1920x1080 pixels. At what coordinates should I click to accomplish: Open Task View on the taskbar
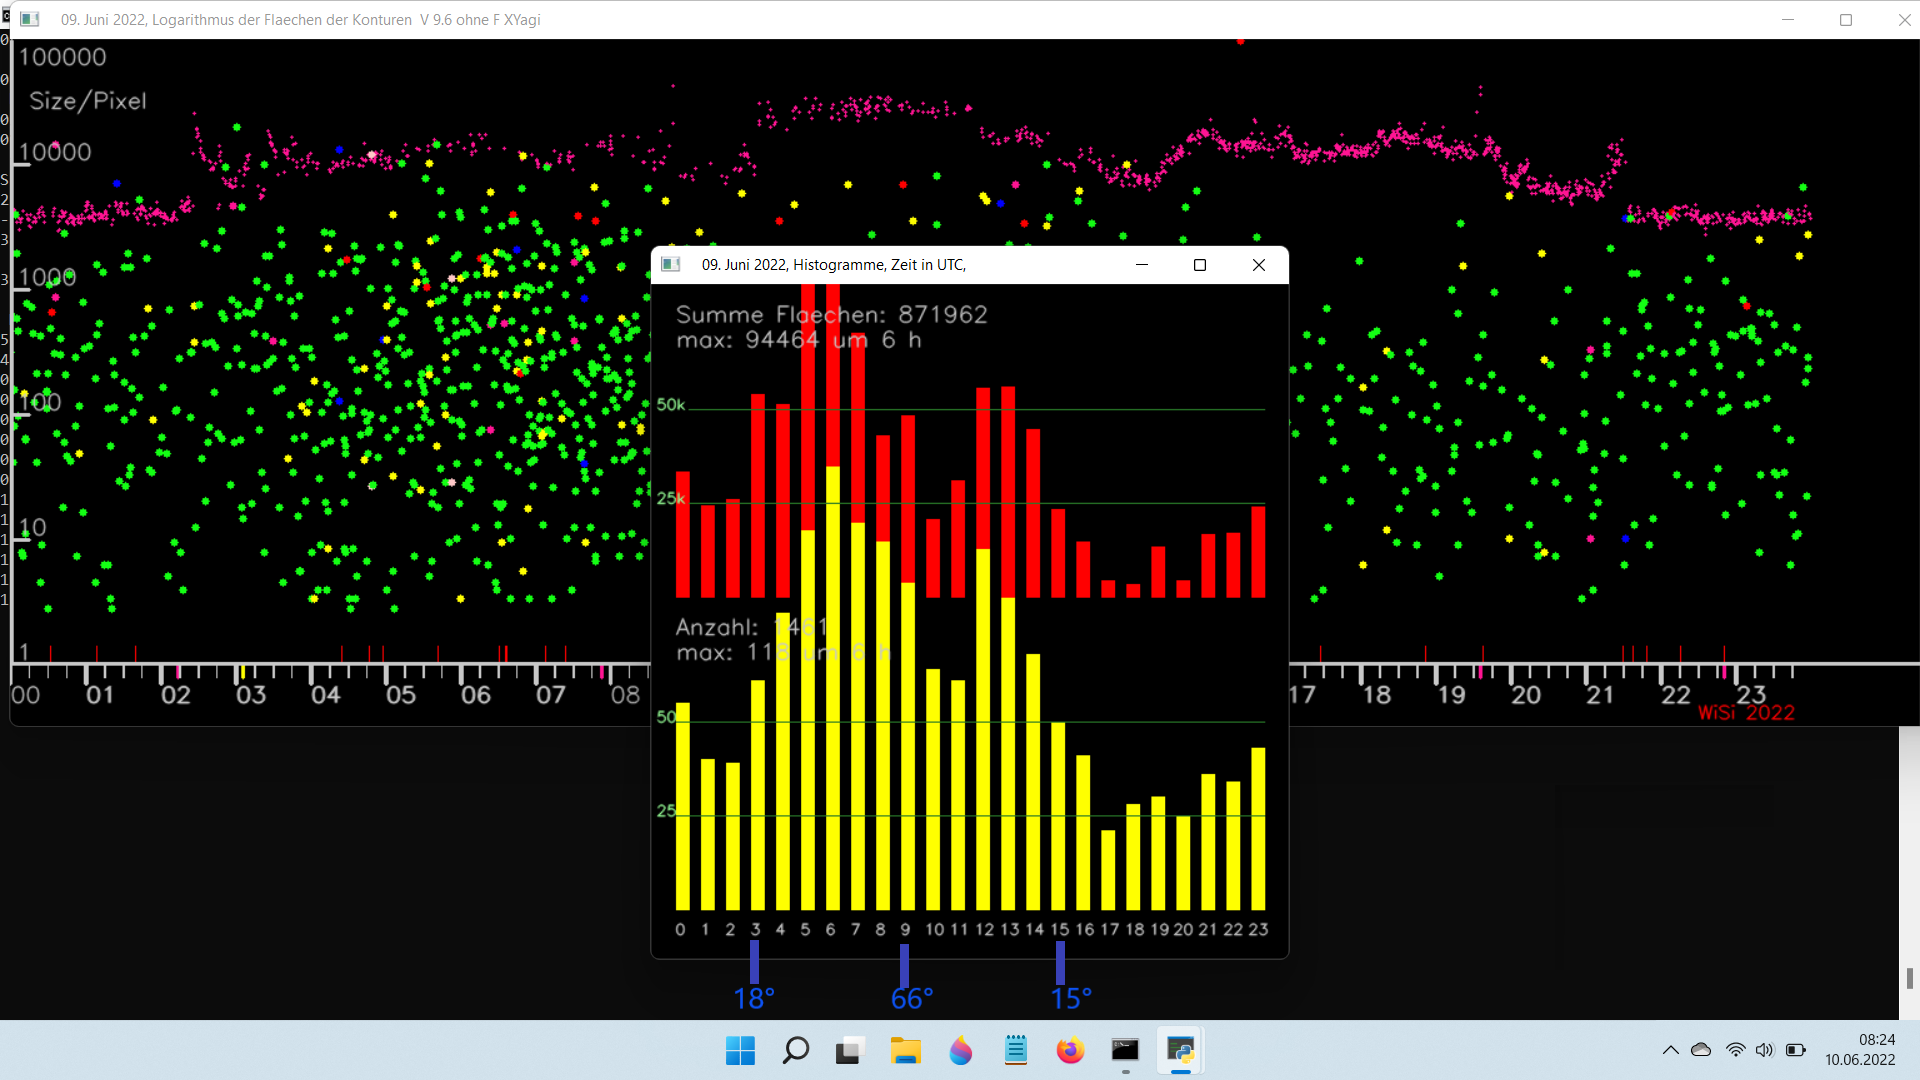(850, 1051)
